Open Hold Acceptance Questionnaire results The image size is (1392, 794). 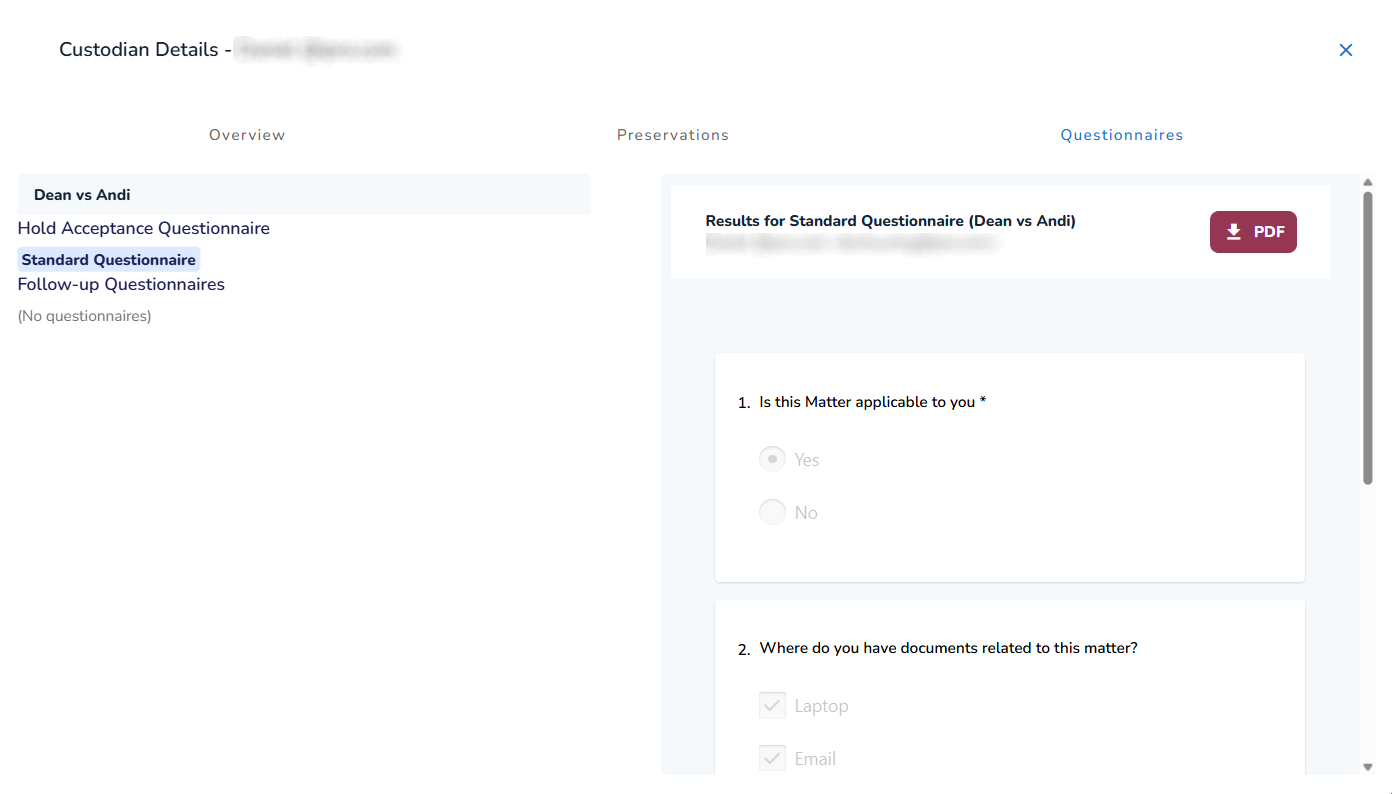(144, 228)
